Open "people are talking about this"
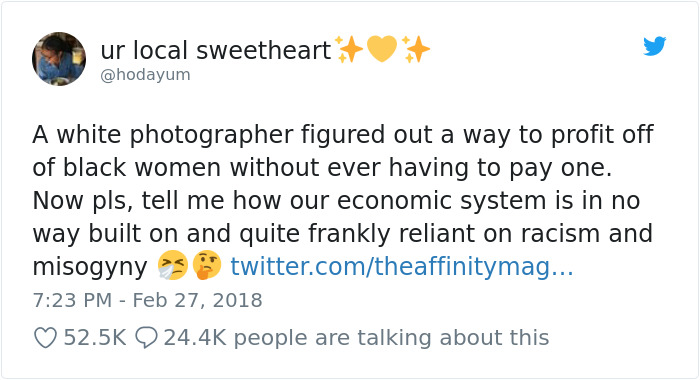Viewport: 700px width, 380px height. click(x=392, y=338)
